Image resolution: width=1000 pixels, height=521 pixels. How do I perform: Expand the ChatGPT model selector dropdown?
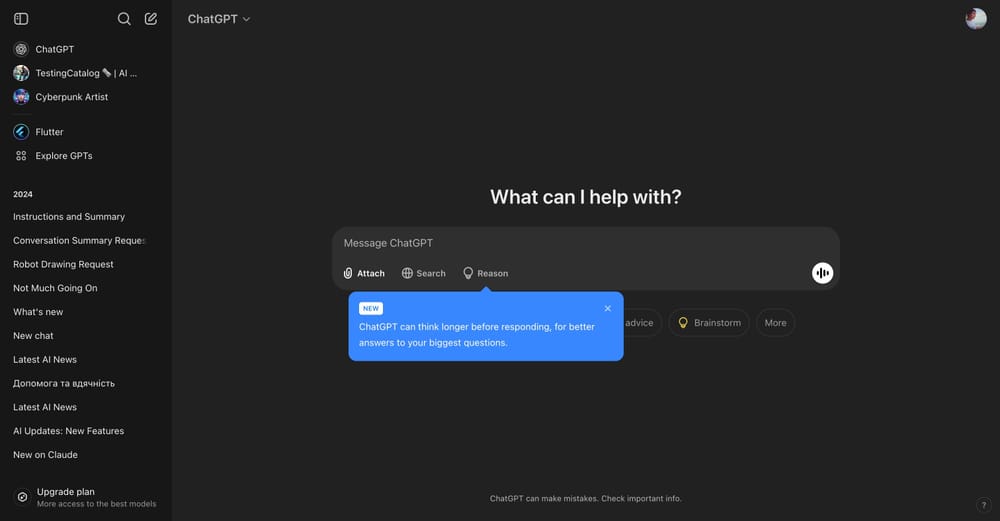point(219,19)
